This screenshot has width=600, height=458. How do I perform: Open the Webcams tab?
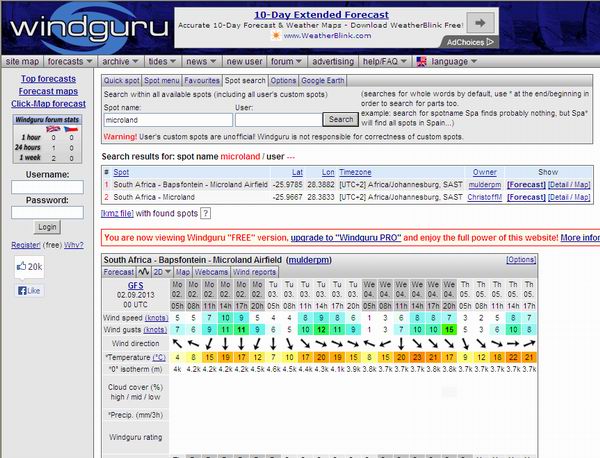coord(211,272)
